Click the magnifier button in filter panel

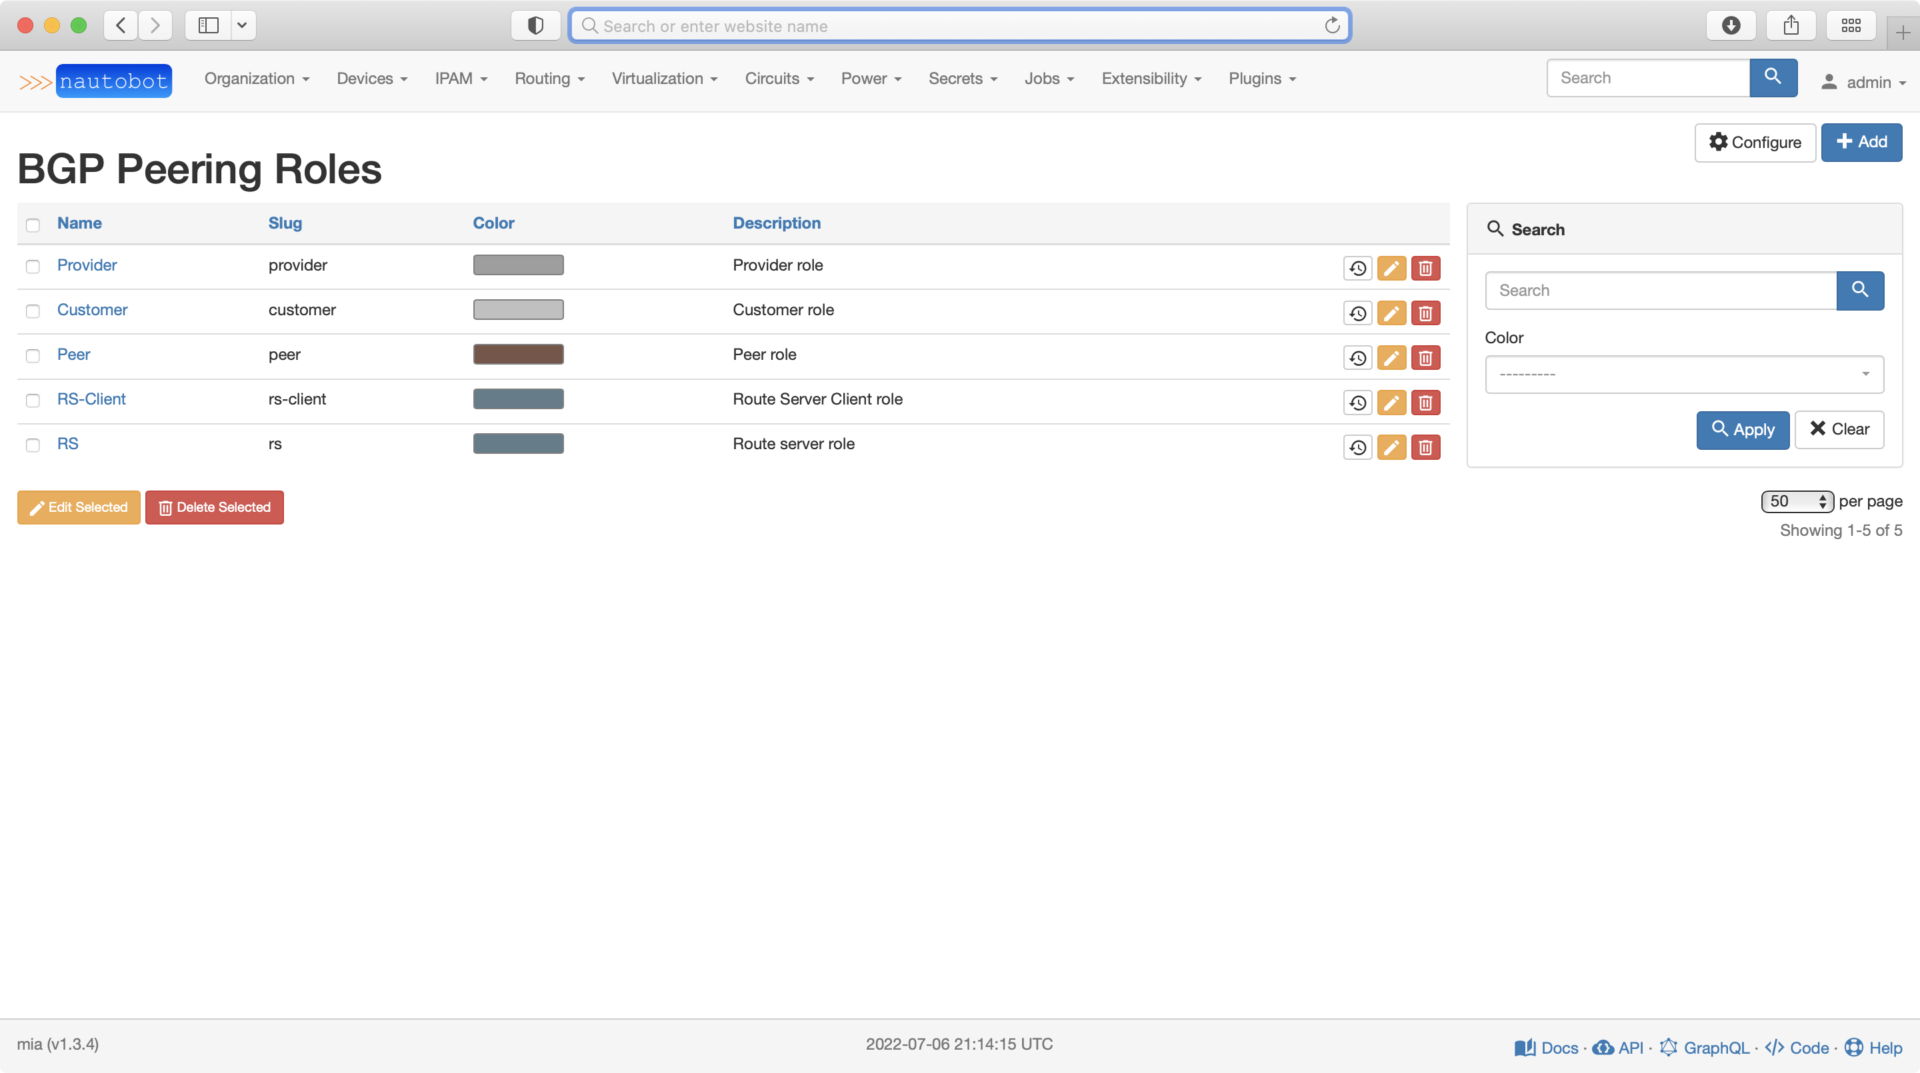(x=1859, y=290)
